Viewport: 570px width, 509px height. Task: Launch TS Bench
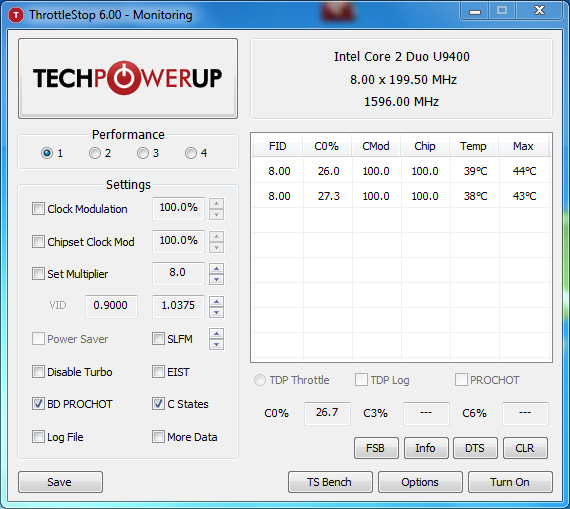point(330,482)
